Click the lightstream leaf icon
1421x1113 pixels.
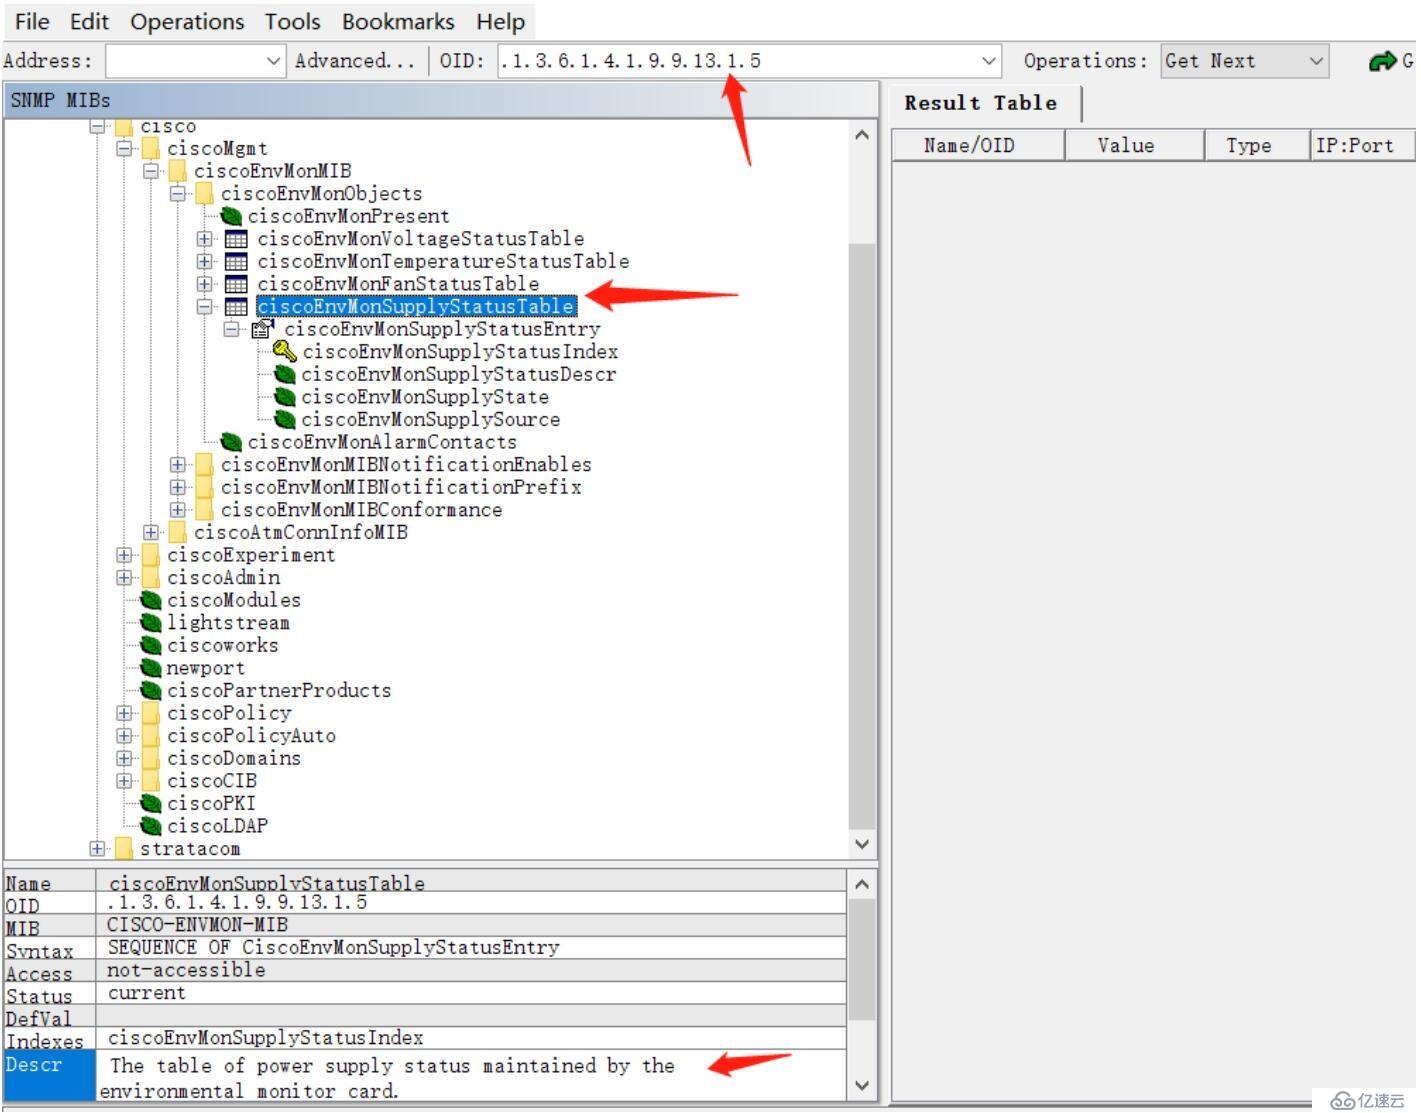pos(151,623)
